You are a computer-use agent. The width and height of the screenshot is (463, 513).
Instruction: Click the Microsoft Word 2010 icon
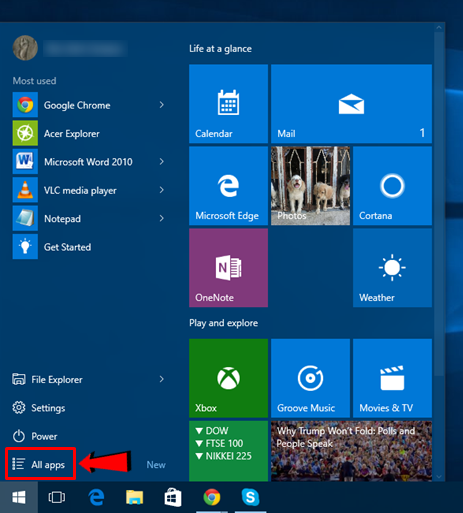click(x=25, y=162)
